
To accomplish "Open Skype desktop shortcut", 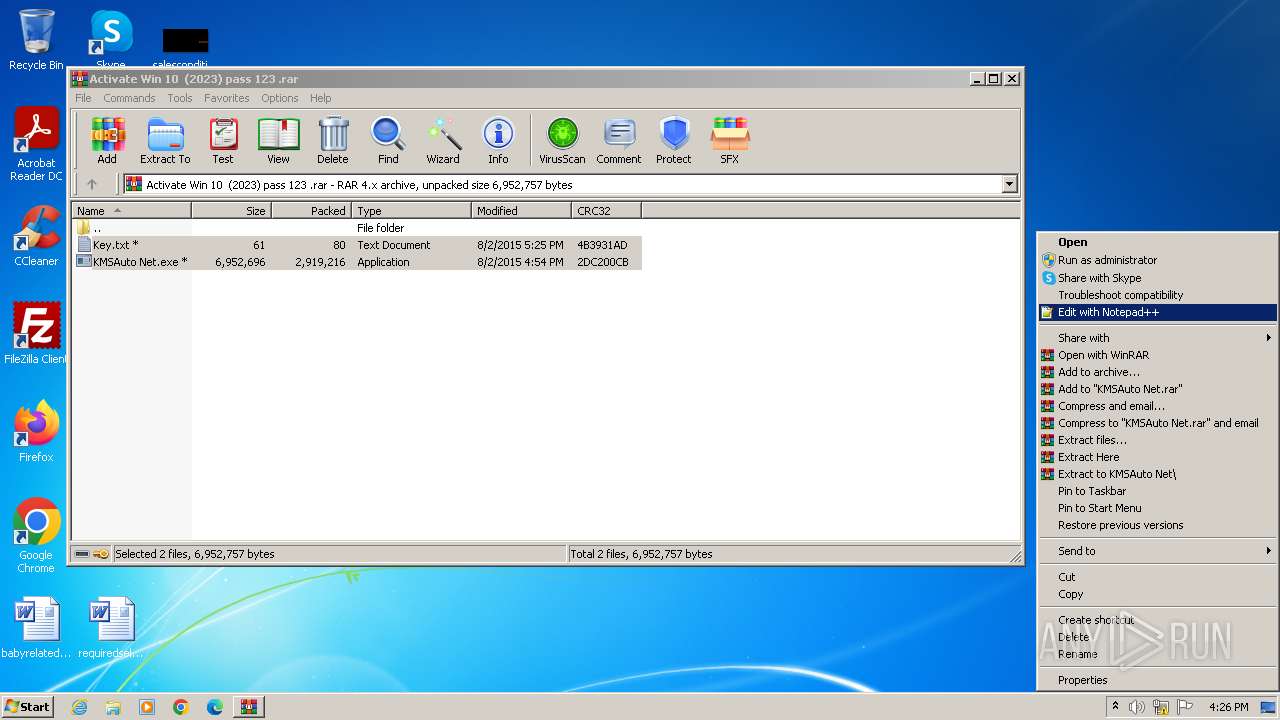I will (x=111, y=40).
